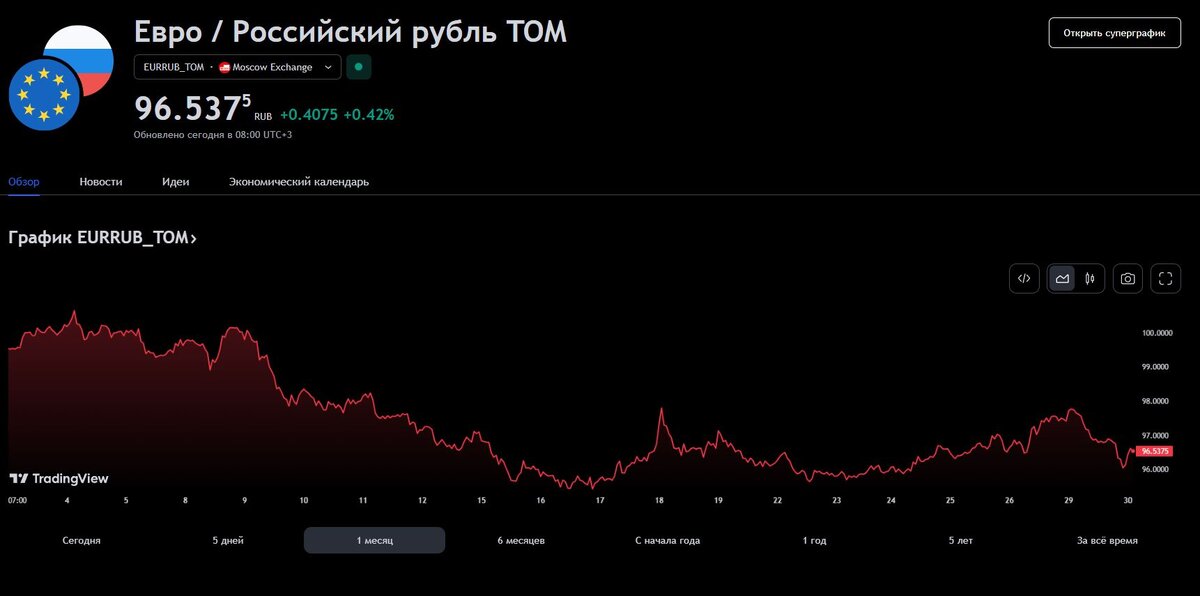Enter fullscreen mode via the expand icon
Screen dimensions: 1200x596
[x=1165, y=278]
